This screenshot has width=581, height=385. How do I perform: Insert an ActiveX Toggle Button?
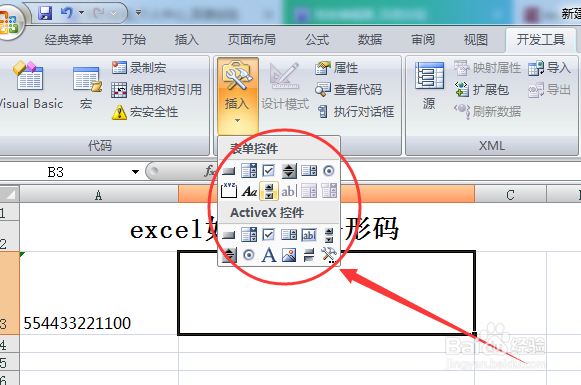(309, 255)
